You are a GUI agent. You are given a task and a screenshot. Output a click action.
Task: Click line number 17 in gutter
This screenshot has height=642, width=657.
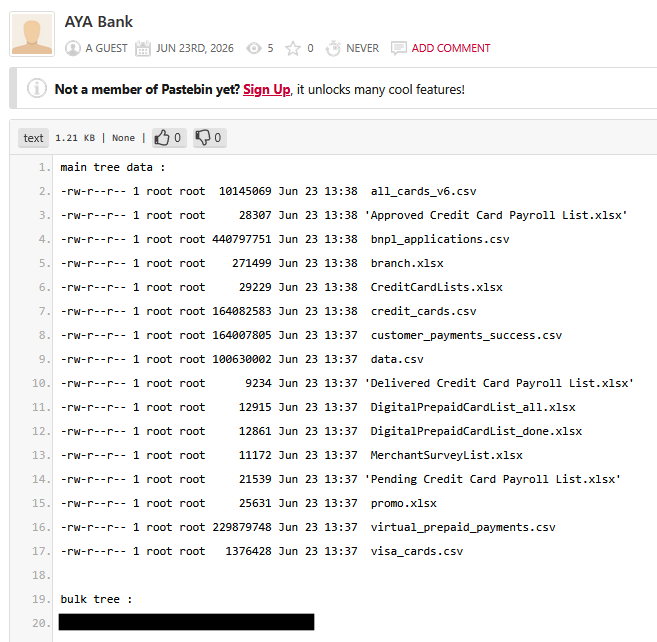point(41,551)
